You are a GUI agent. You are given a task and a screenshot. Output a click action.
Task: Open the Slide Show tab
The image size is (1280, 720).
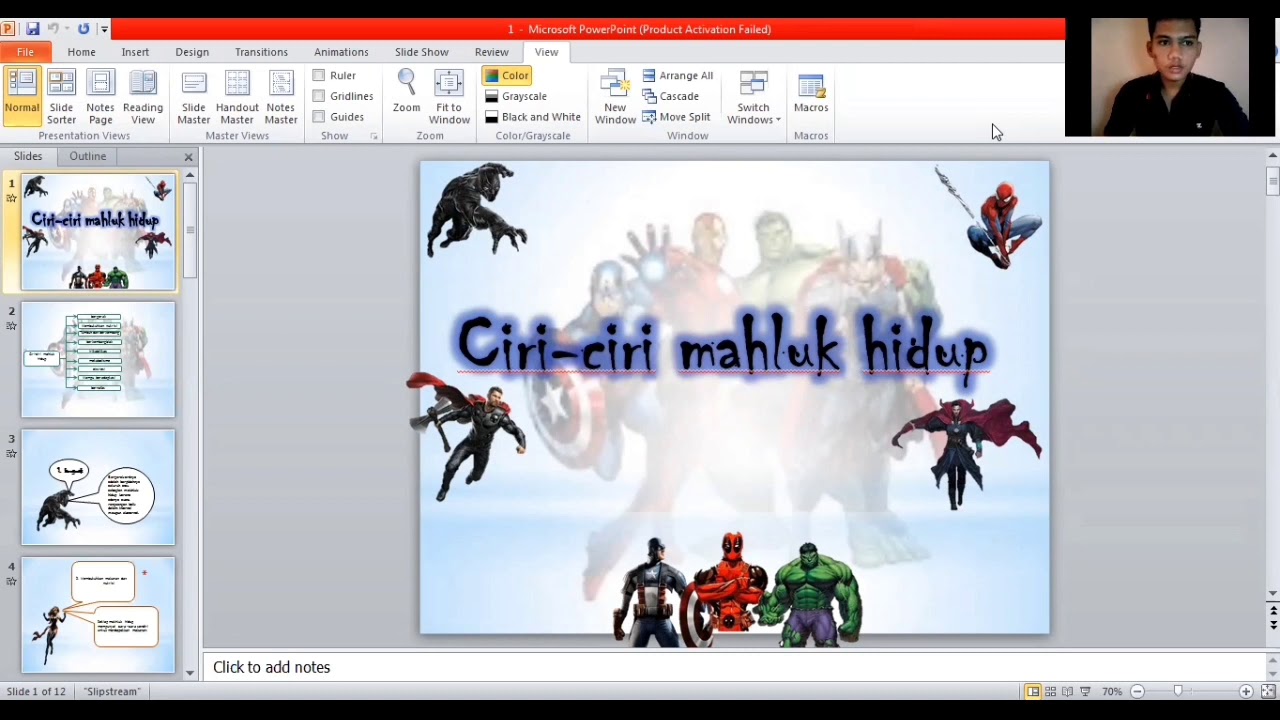[421, 52]
